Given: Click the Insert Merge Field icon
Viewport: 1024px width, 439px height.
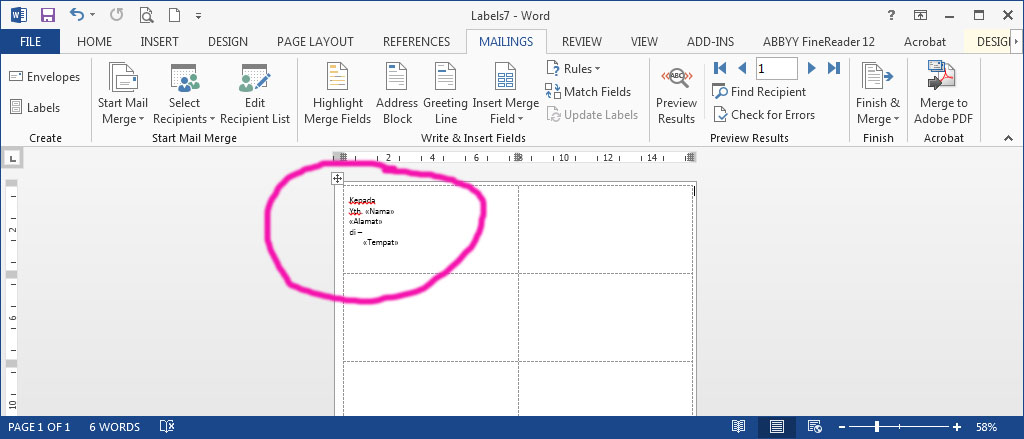Looking at the screenshot, I should tap(505, 77).
